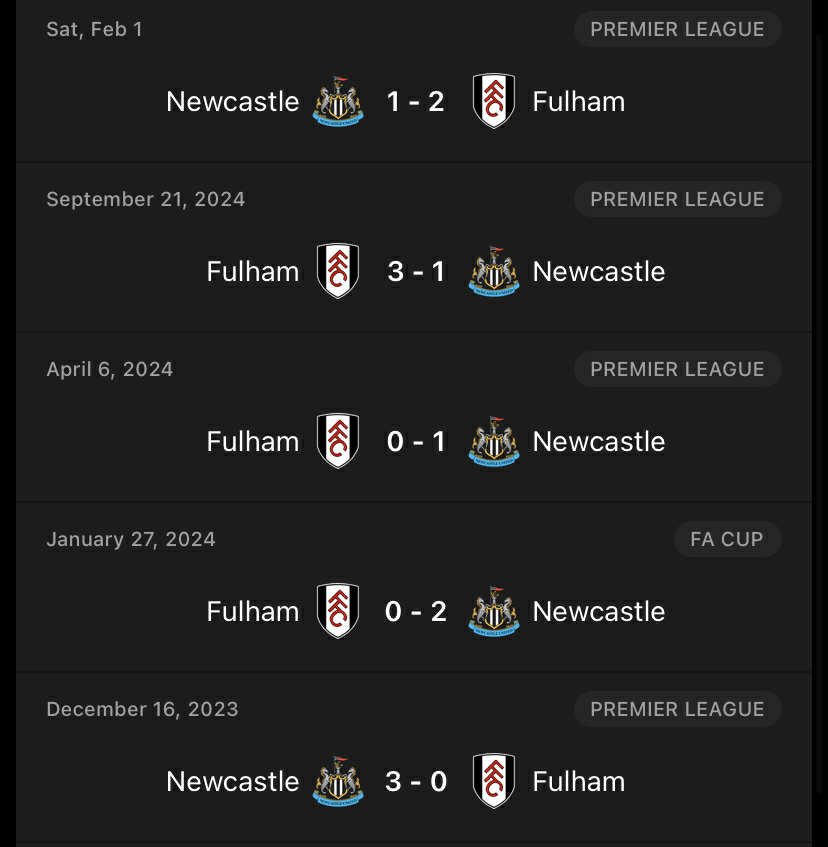Click Newcastle crest in the FA Cup match
The width and height of the screenshot is (828, 847).
click(494, 611)
